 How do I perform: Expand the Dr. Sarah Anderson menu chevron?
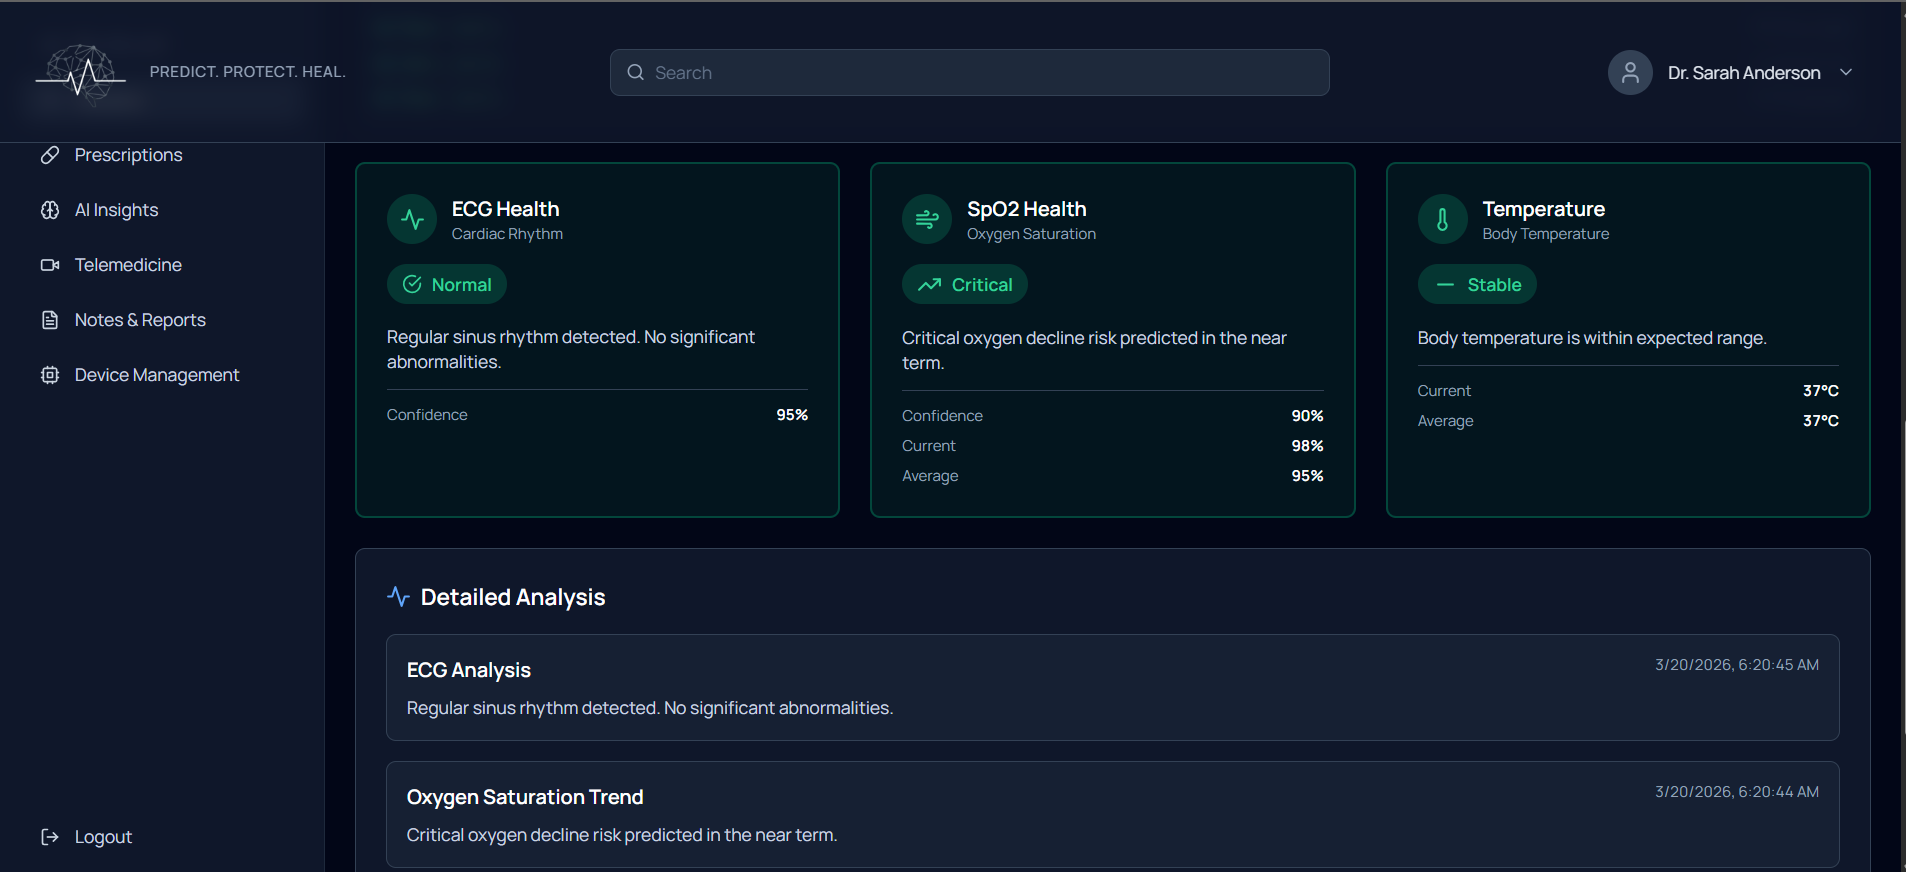[1846, 72]
